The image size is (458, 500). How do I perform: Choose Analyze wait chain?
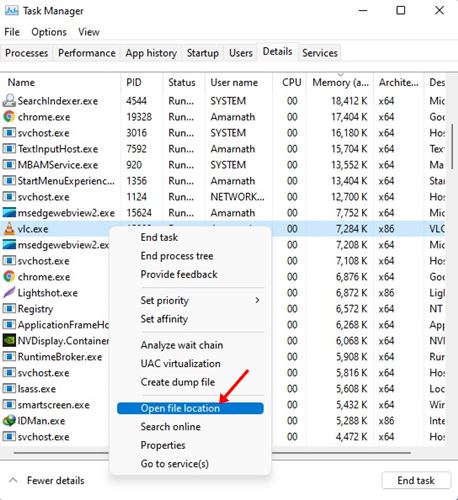pos(182,345)
